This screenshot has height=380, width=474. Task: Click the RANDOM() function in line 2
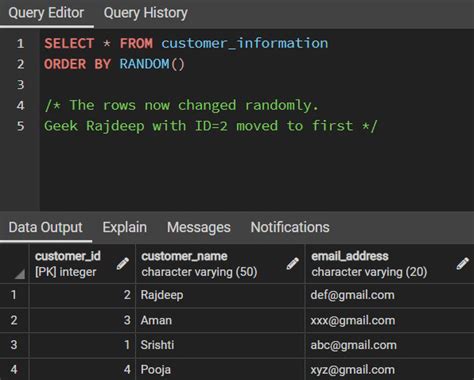tap(152, 64)
